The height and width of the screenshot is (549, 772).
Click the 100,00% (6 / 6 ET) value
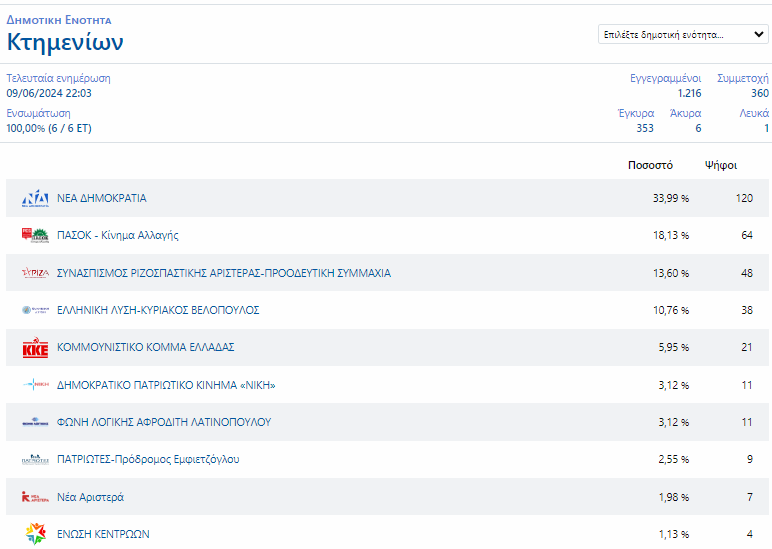[x=49, y=129]
